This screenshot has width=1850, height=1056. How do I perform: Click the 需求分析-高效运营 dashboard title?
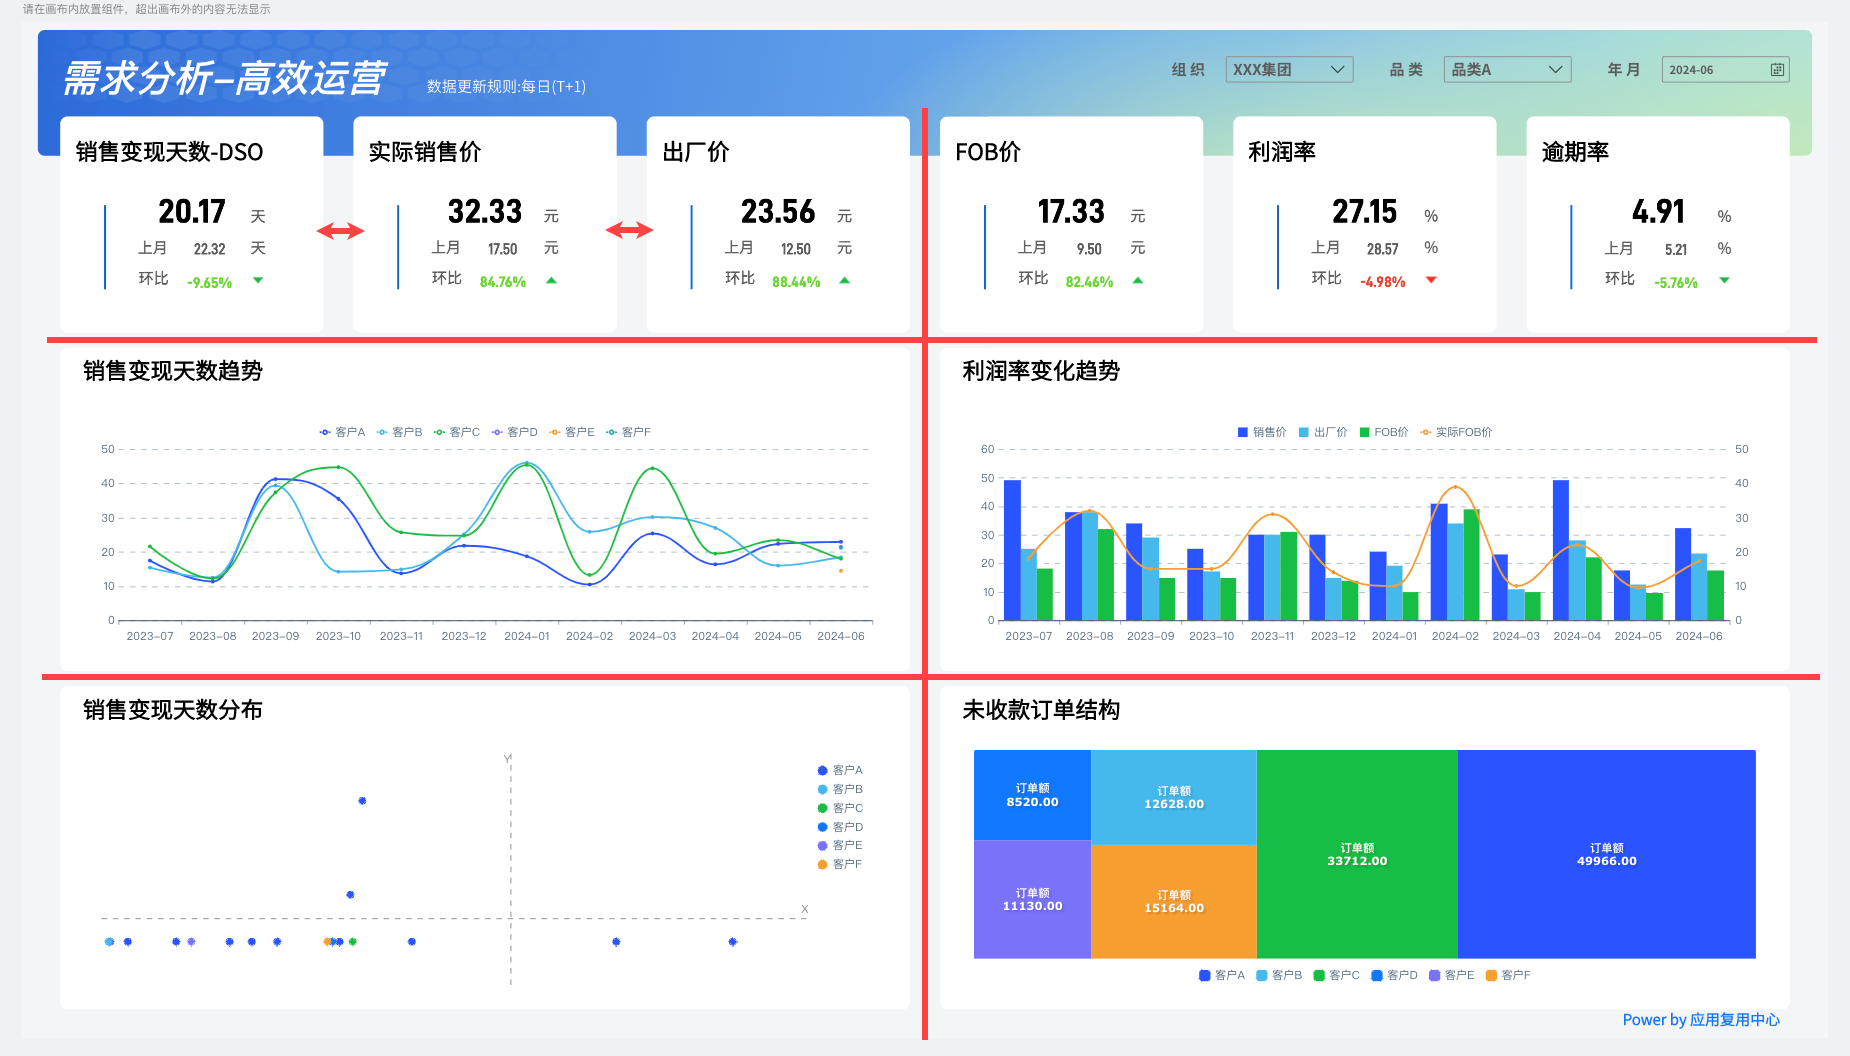(x=224, y=78)
